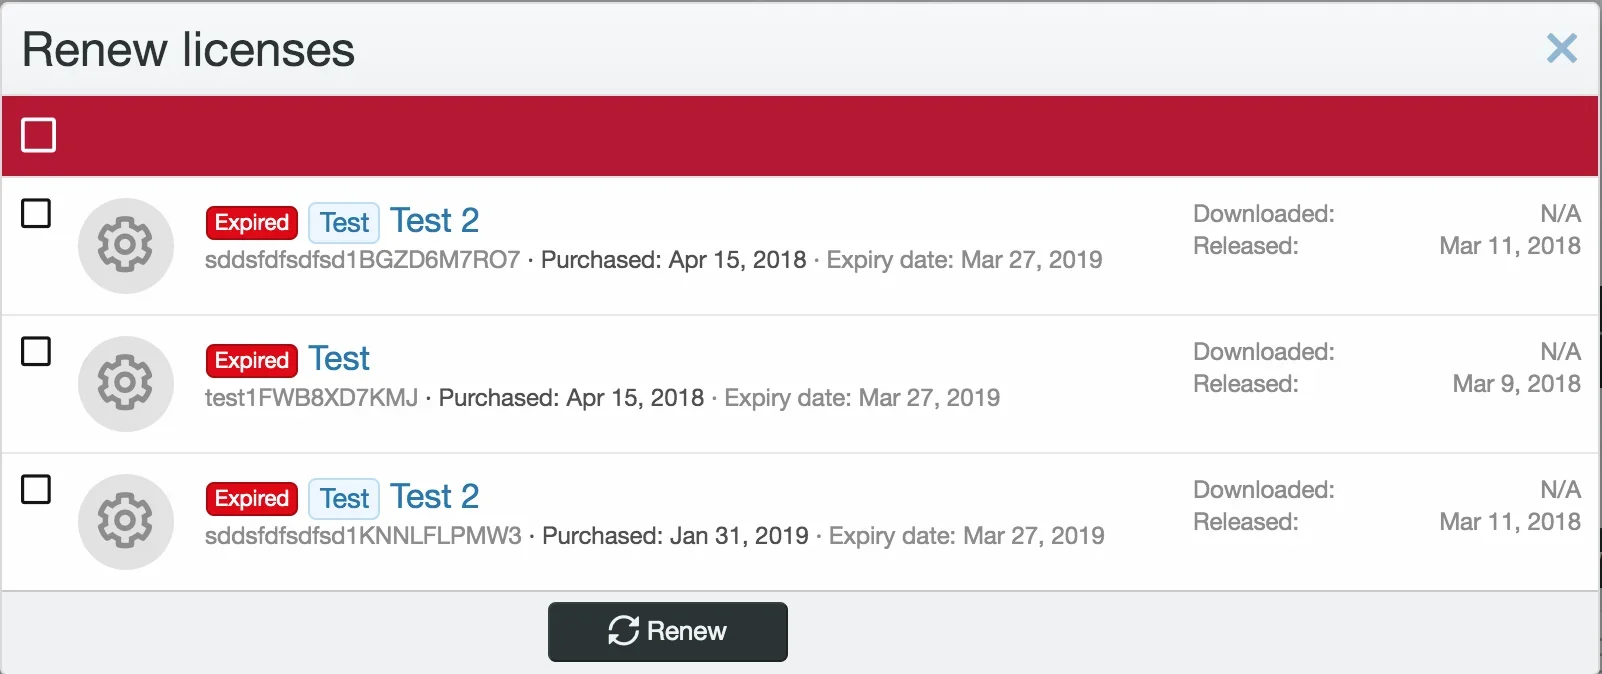Viewport: 1602px width, 674px height.
Task: Click gear icon of license sddsfdfsdfsd1KNNLFLPMW3
Action: click(x=126, y=522)
